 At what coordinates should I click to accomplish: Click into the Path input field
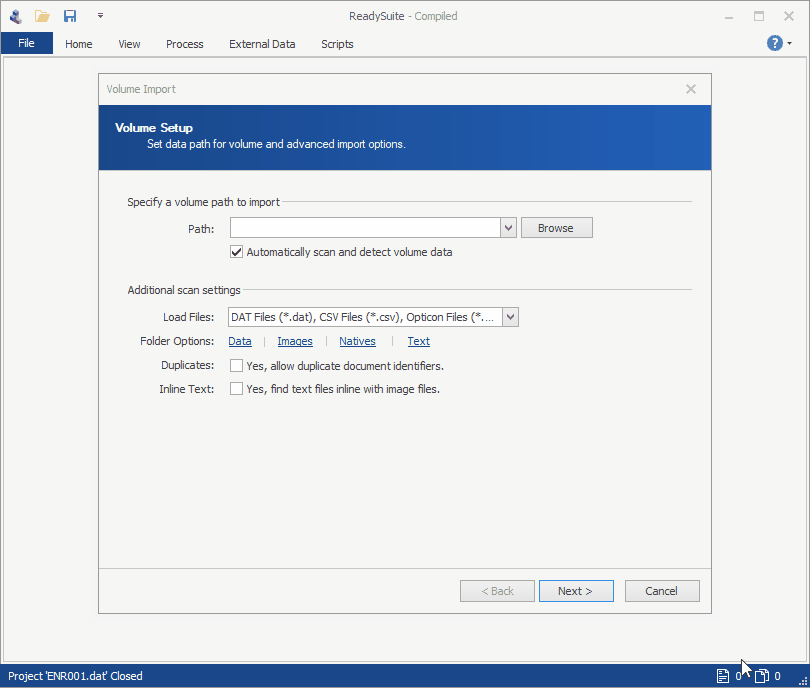365,228
